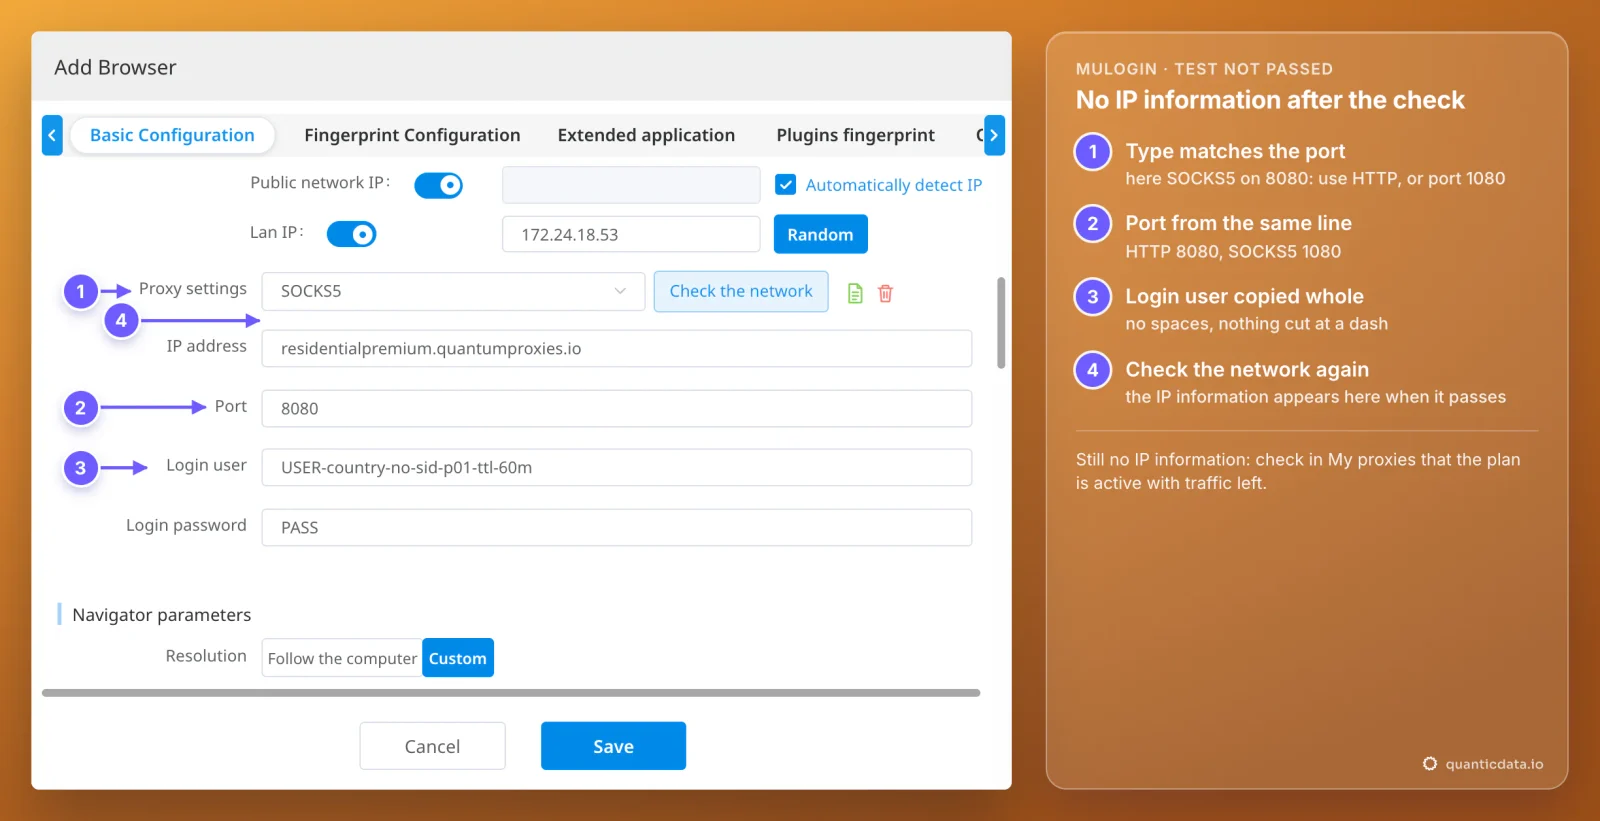Click the vertical scrollbar of the dialog
The image size is (1600, 821).
pos(1001,323)
